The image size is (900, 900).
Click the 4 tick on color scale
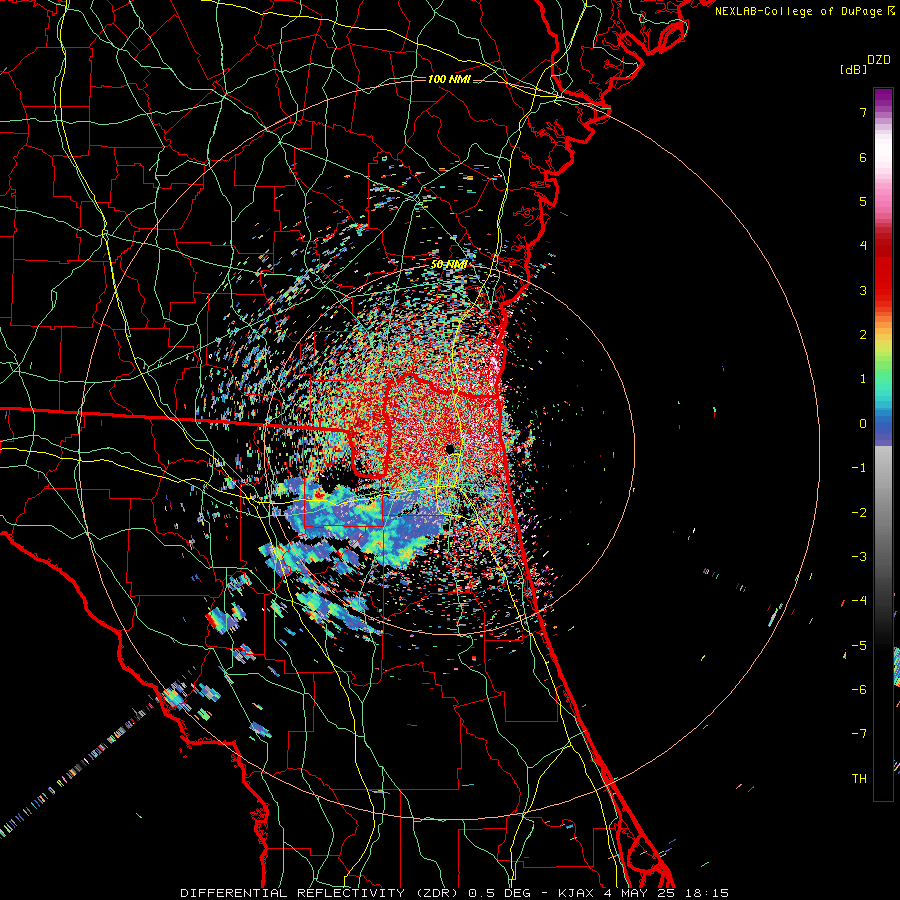click(x=863, y=246)
